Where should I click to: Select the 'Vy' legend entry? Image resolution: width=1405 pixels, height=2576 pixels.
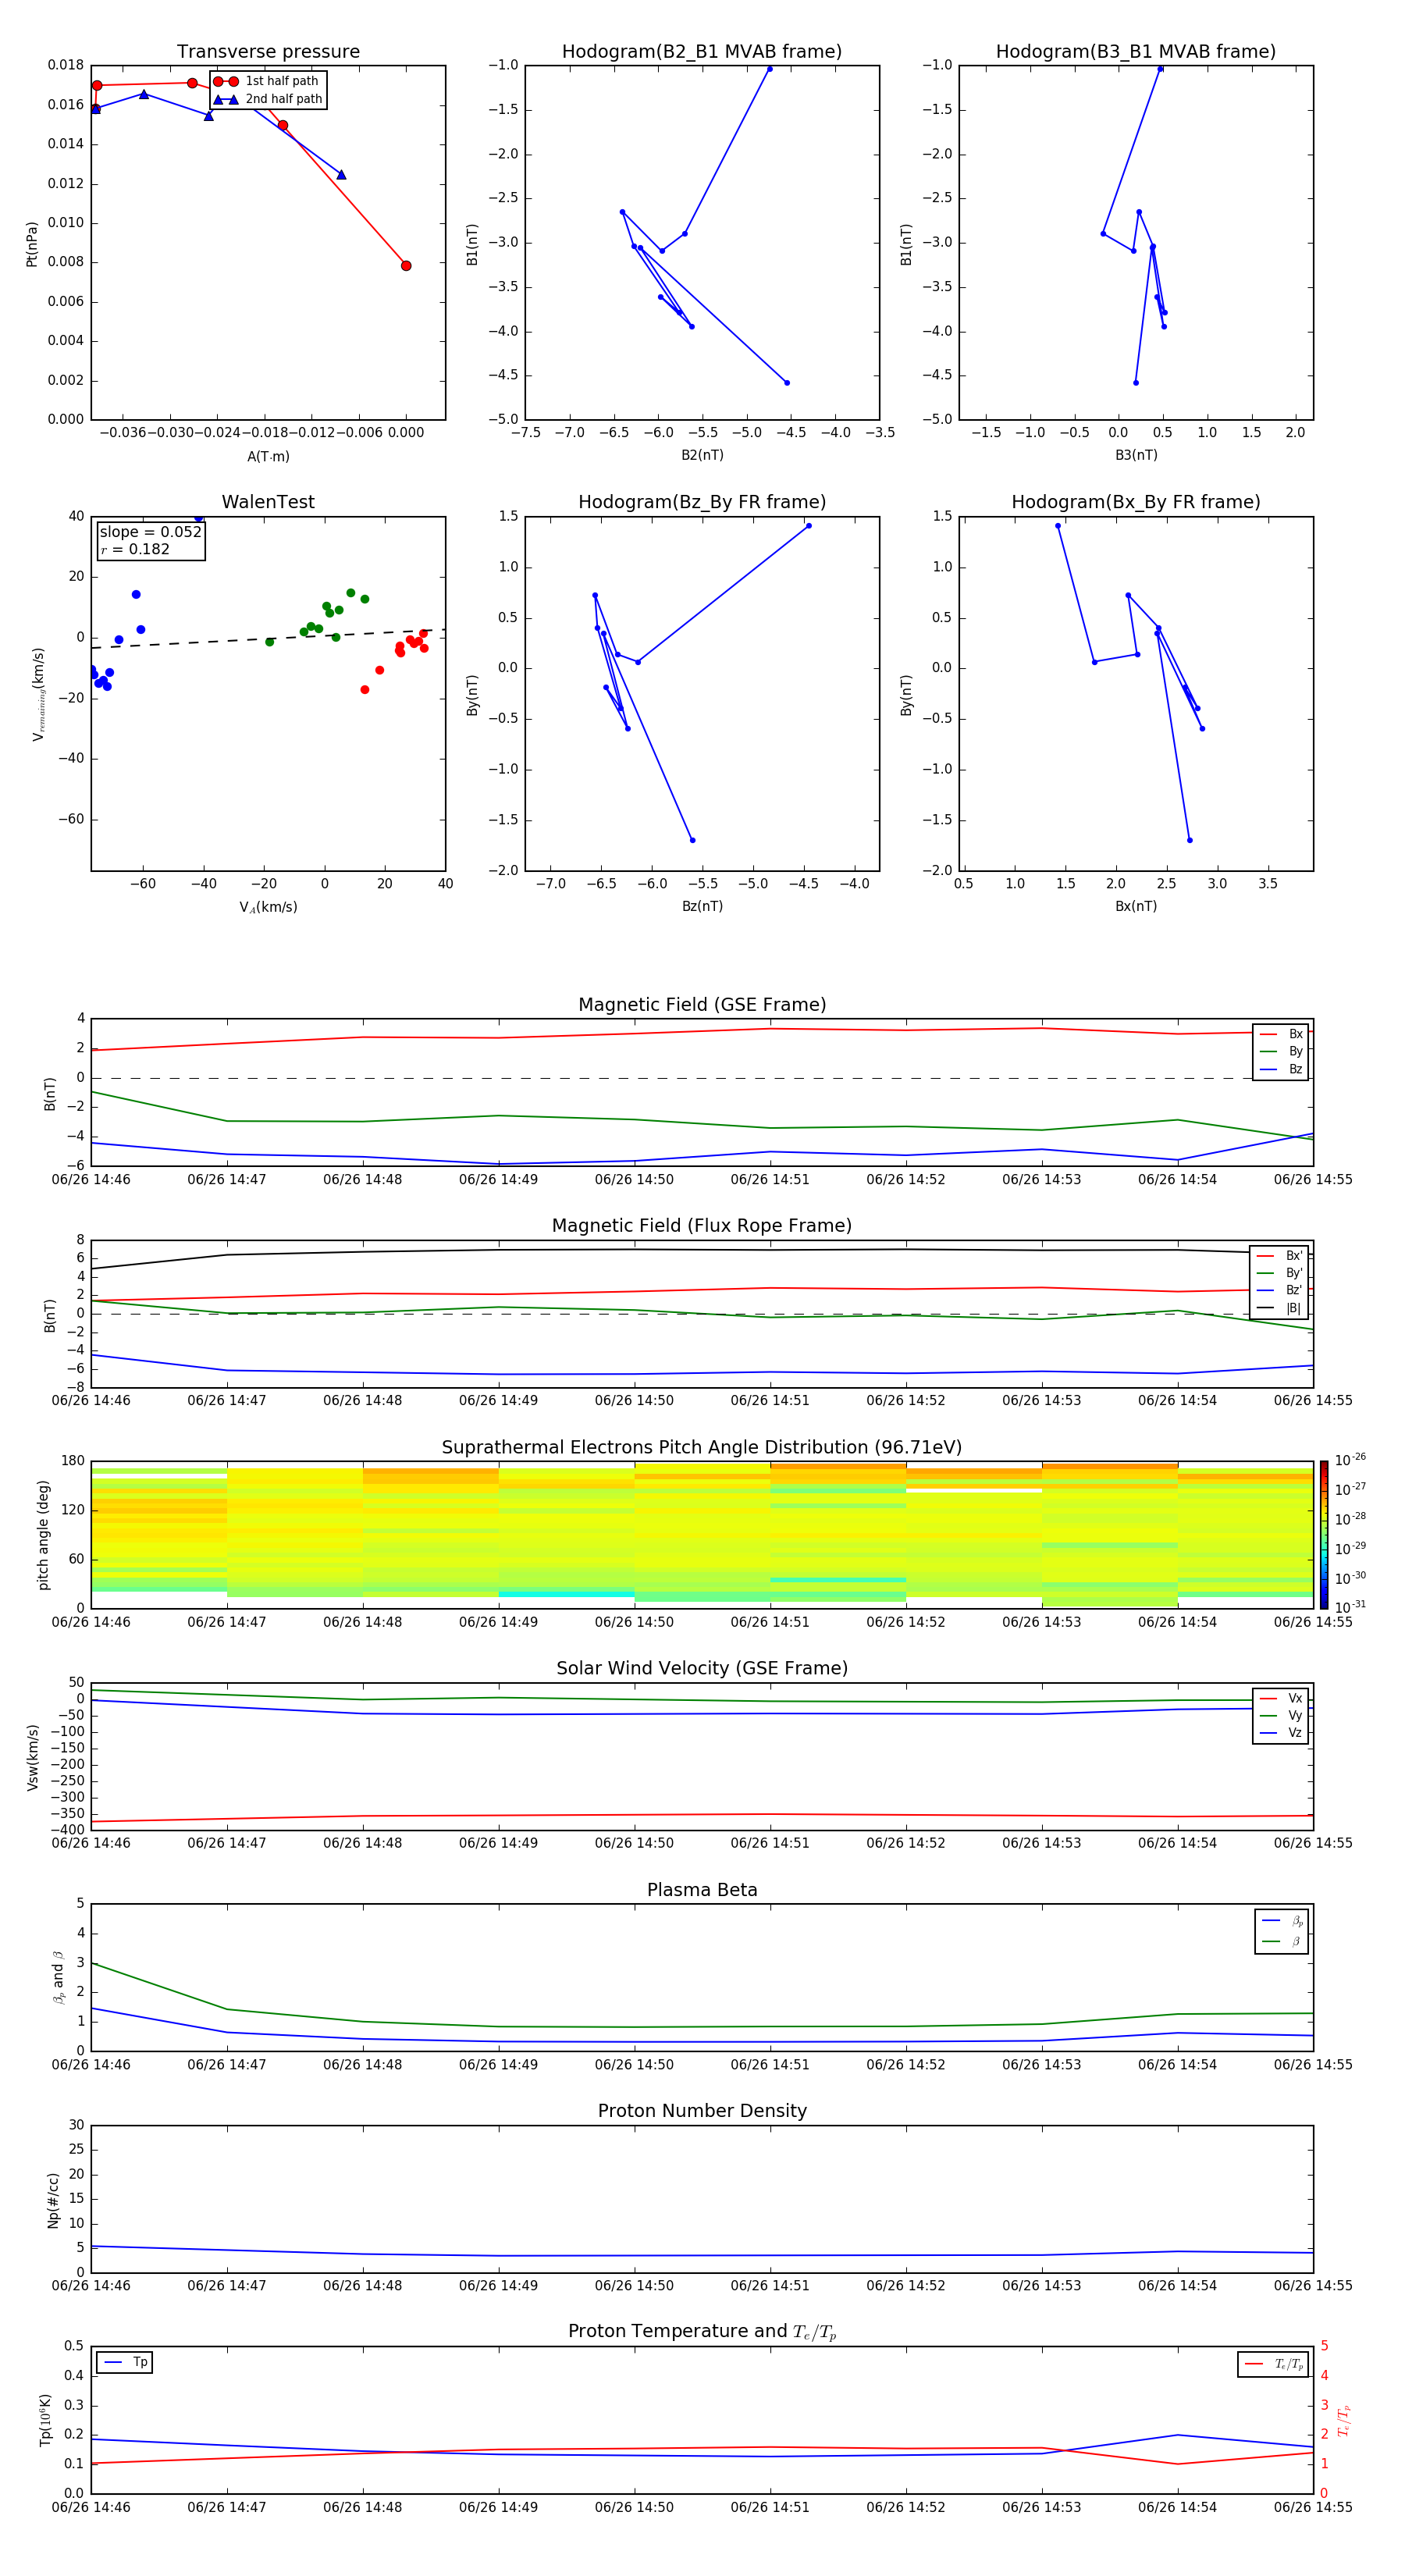(x=1281, y=1716)
